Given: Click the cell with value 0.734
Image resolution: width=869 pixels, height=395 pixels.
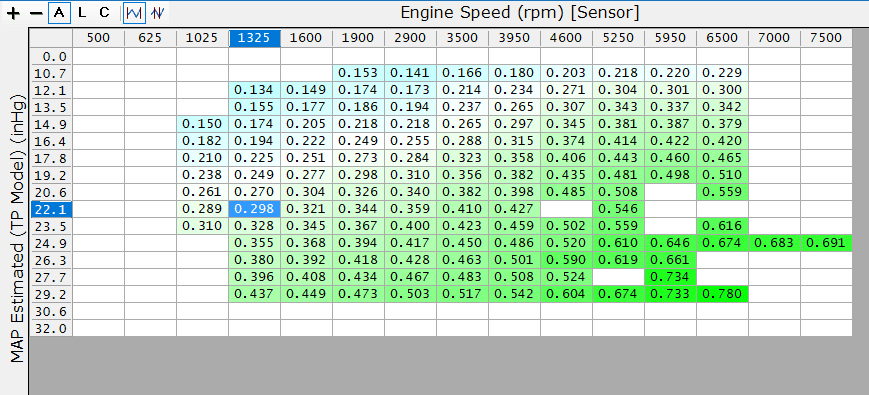Looking at the screenshot, I should (671, 278).
